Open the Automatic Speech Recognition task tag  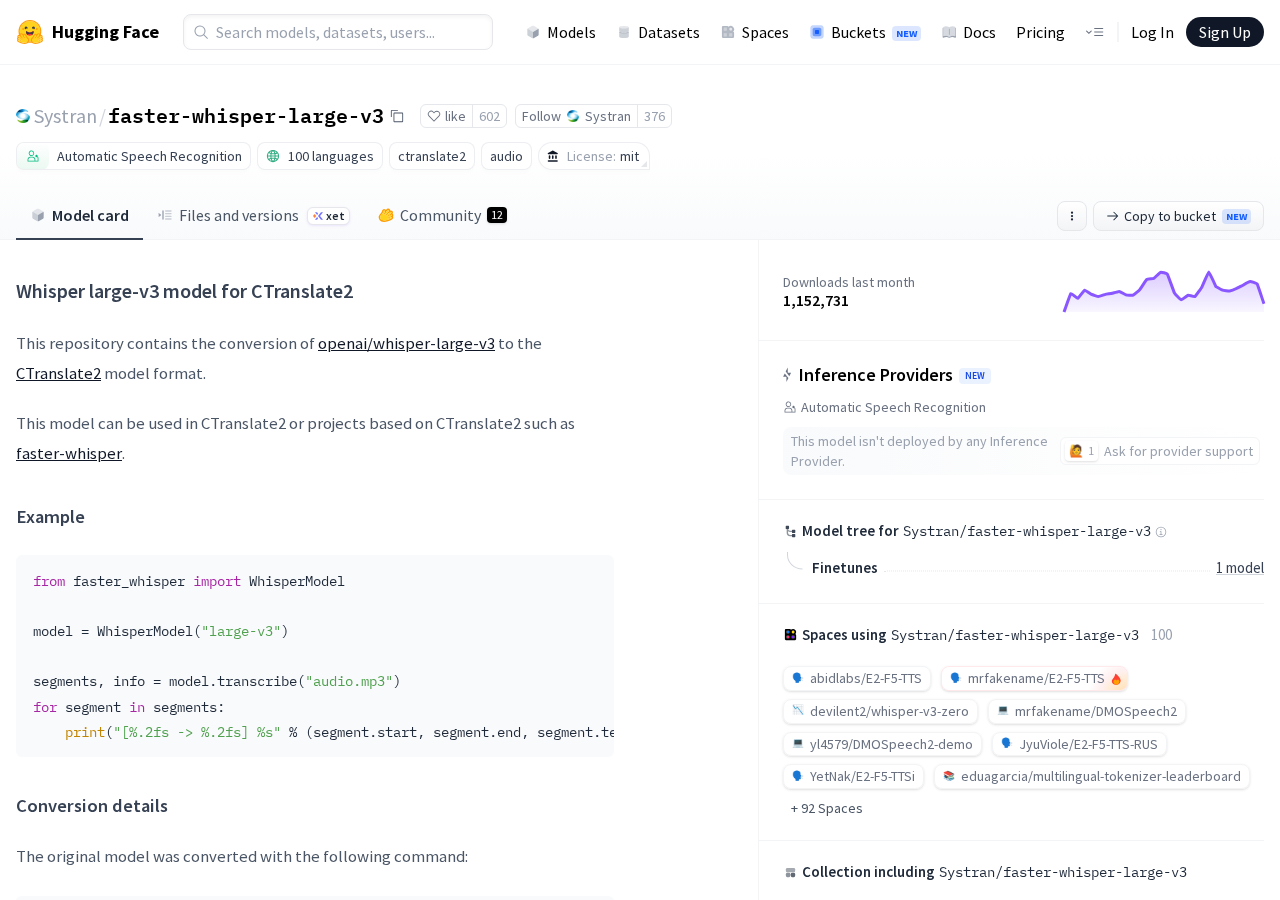pyautogui.click(x=134, y=156)
